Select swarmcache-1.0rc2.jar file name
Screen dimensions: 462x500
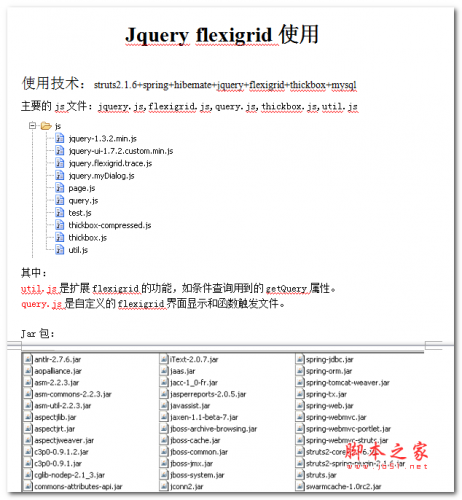coord(344,487)
